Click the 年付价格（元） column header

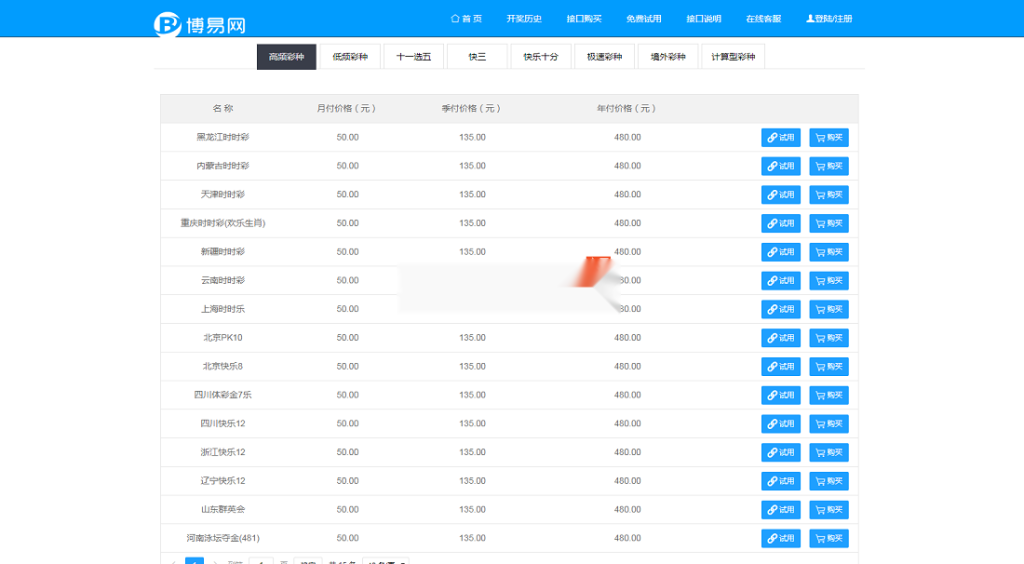tap(626, 108)
